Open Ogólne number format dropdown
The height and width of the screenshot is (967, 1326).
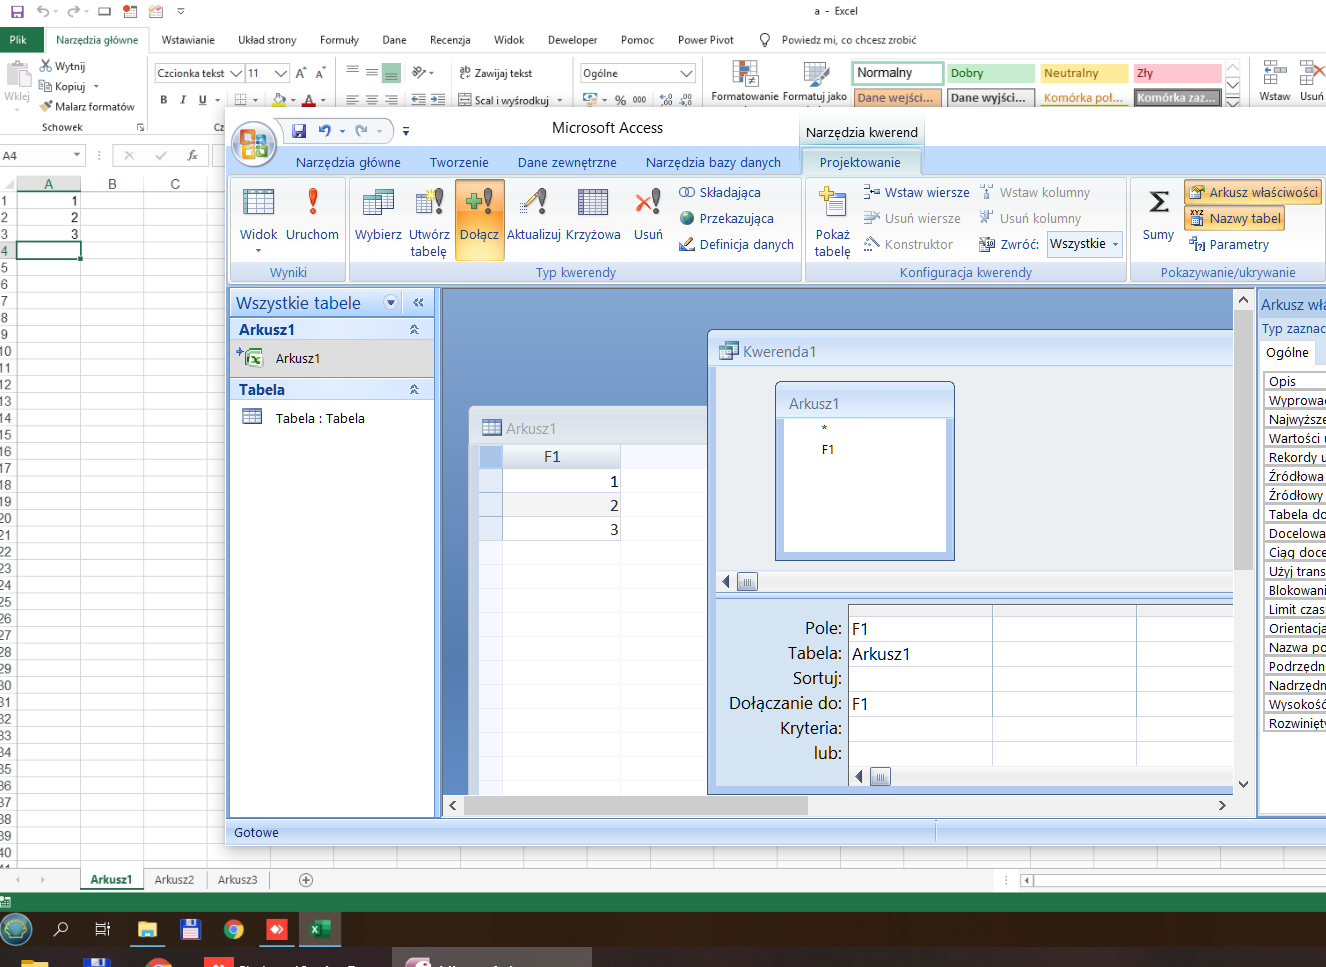pos(686,73)
